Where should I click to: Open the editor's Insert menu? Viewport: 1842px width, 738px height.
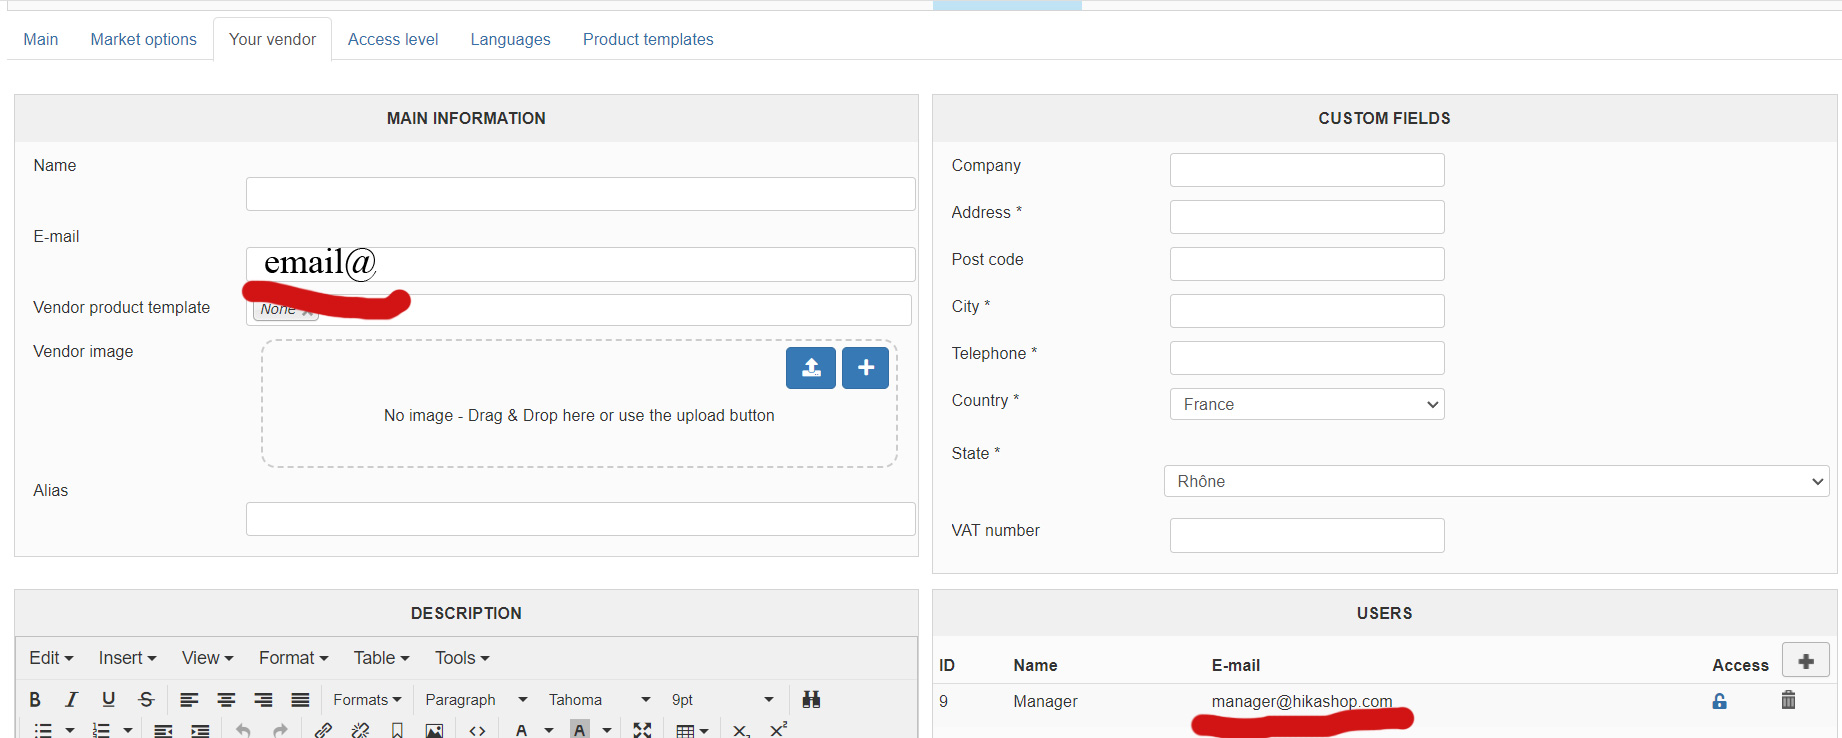[x=127, y=658]
